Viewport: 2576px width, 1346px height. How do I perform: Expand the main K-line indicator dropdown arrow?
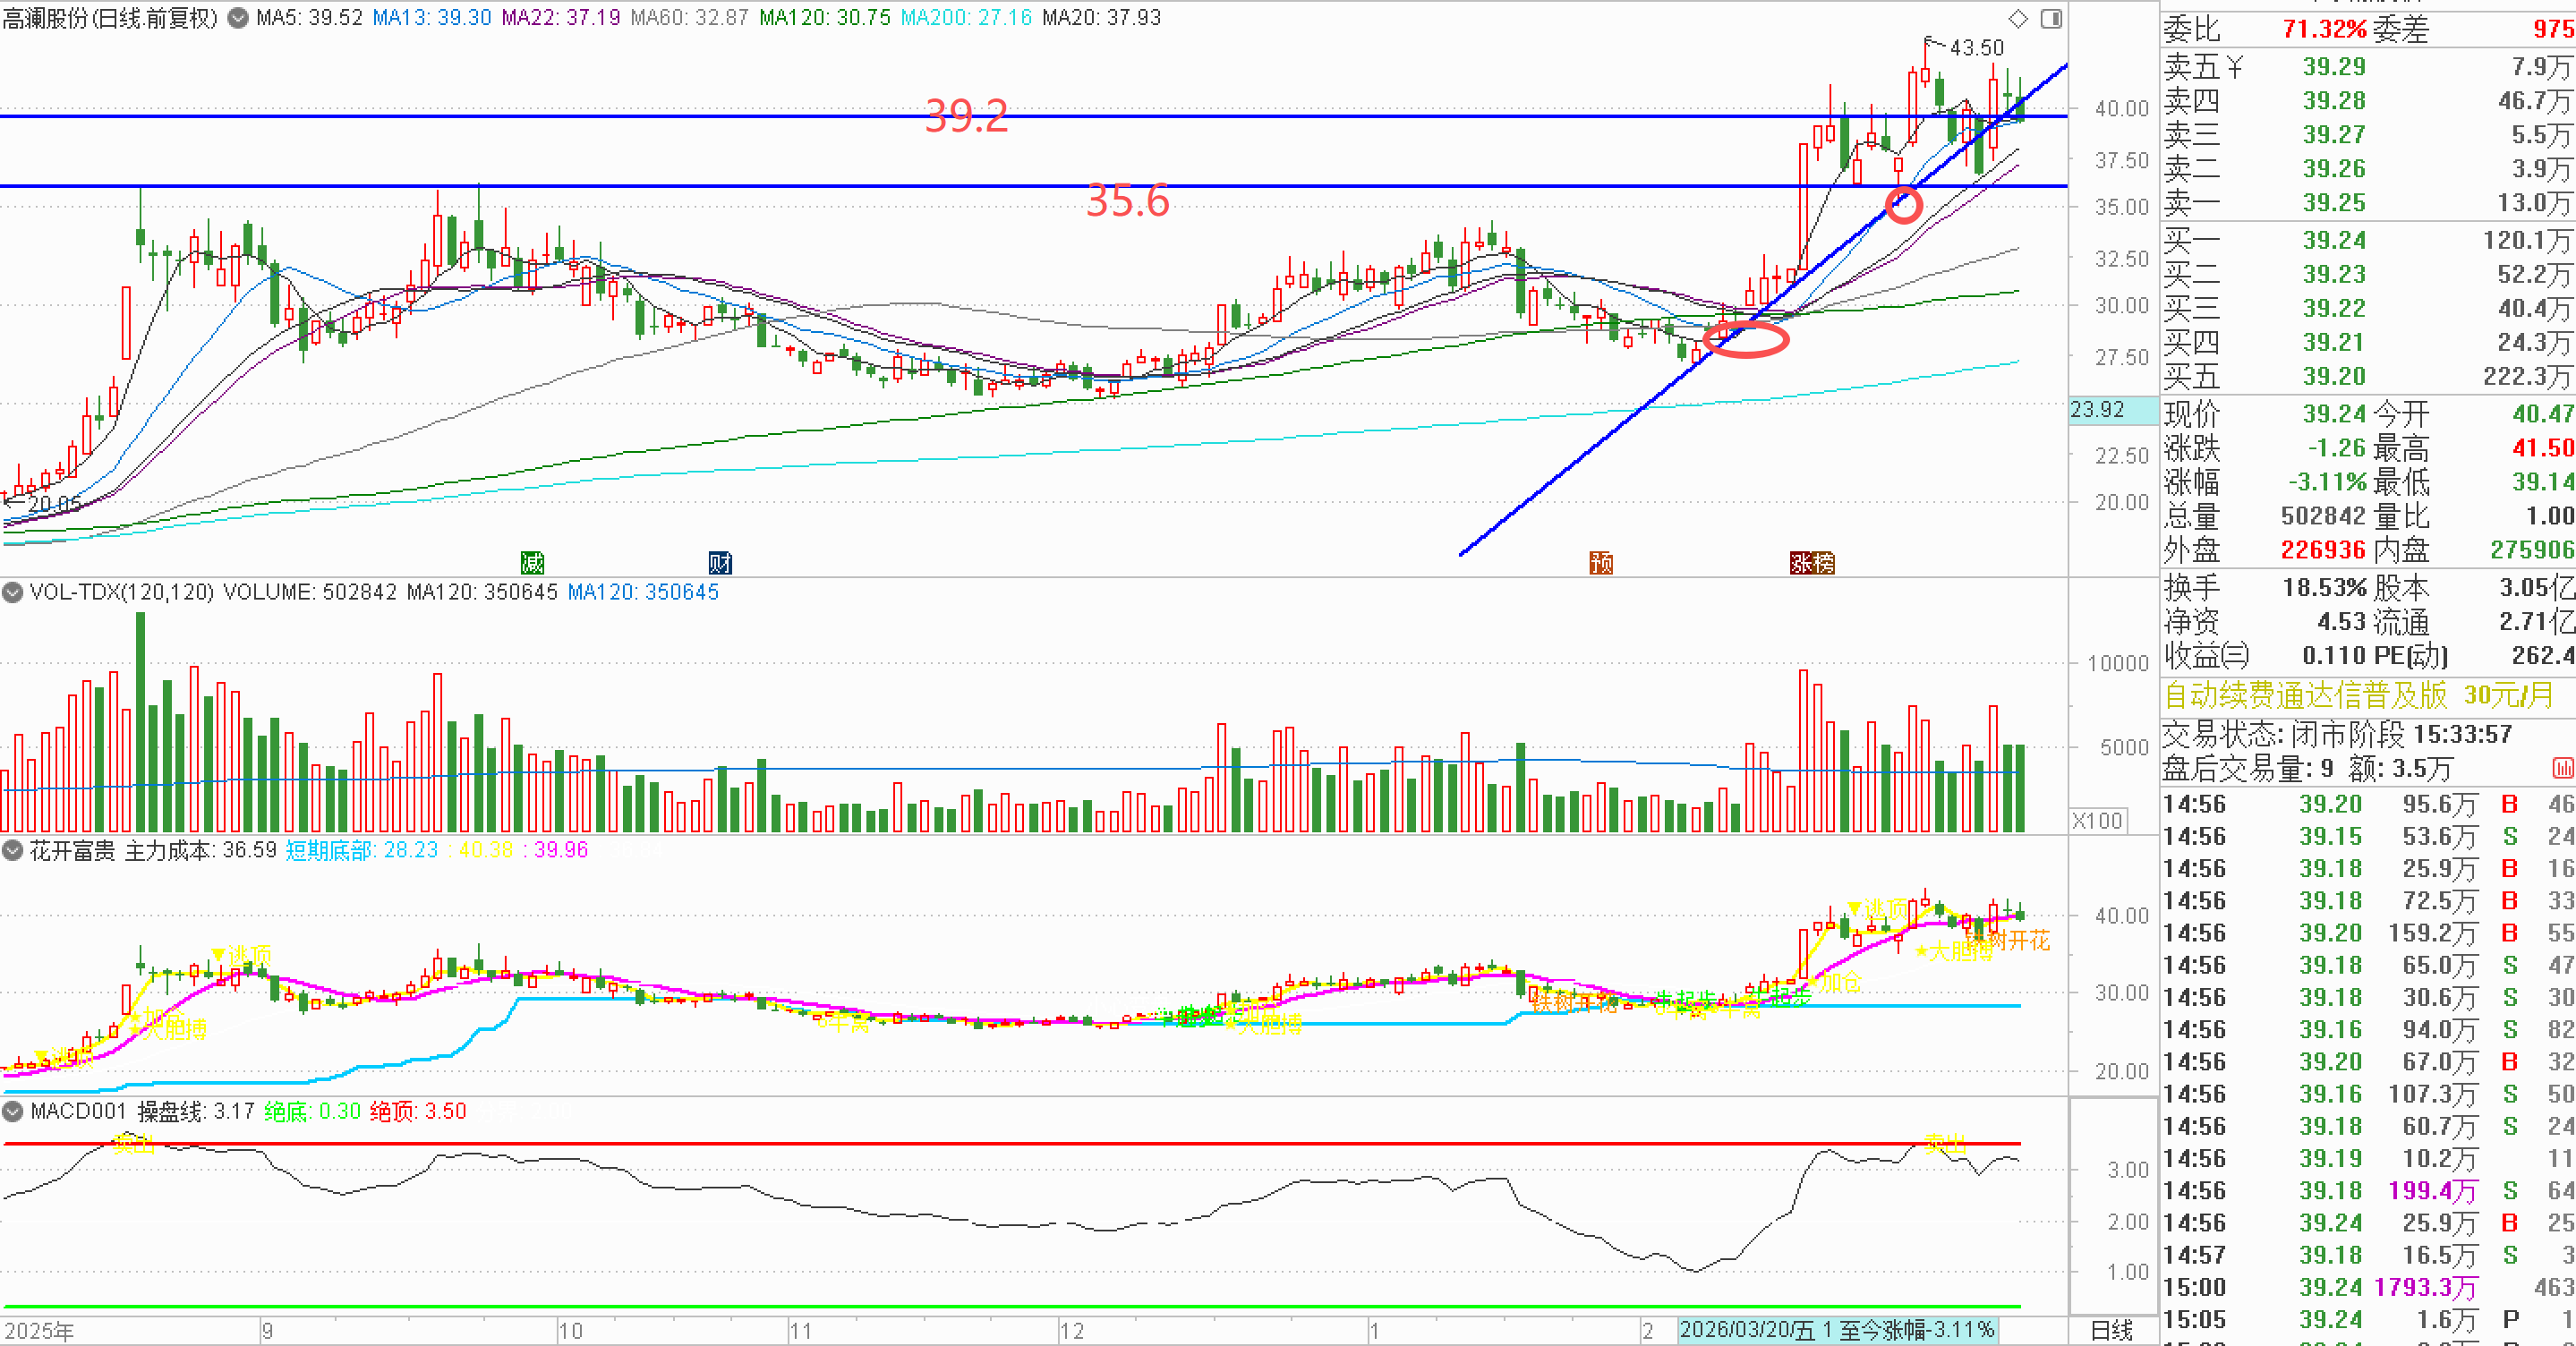click(x=238, y=18)
